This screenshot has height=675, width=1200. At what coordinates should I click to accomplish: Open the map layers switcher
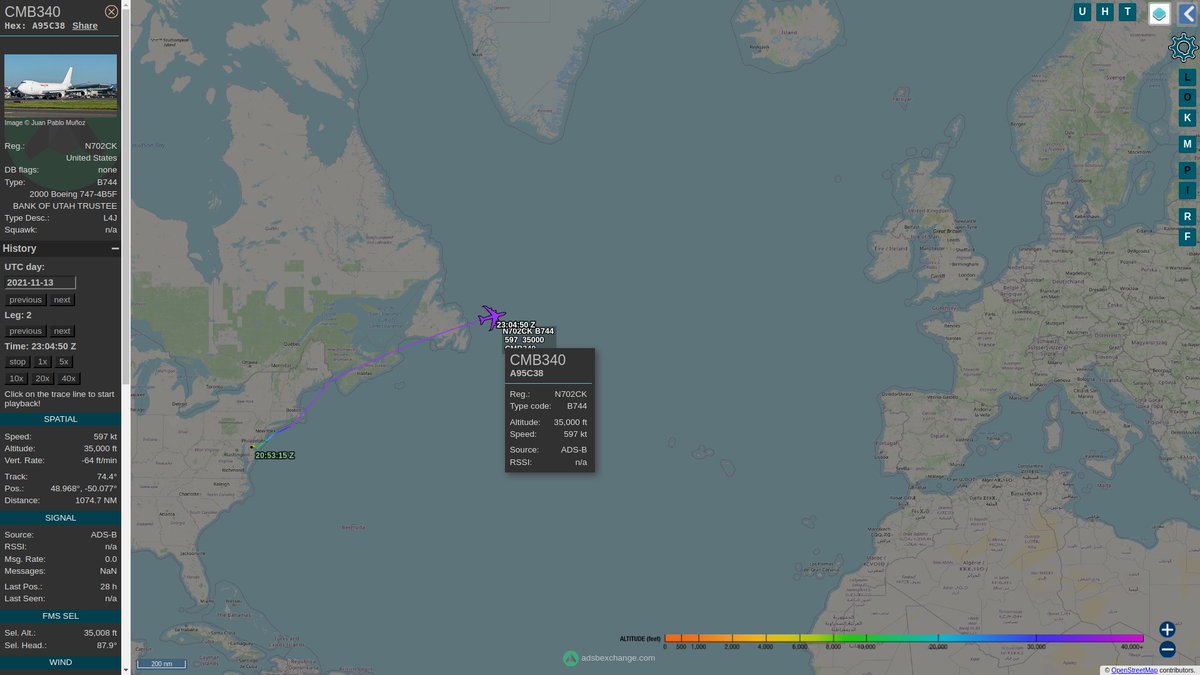1159,13
